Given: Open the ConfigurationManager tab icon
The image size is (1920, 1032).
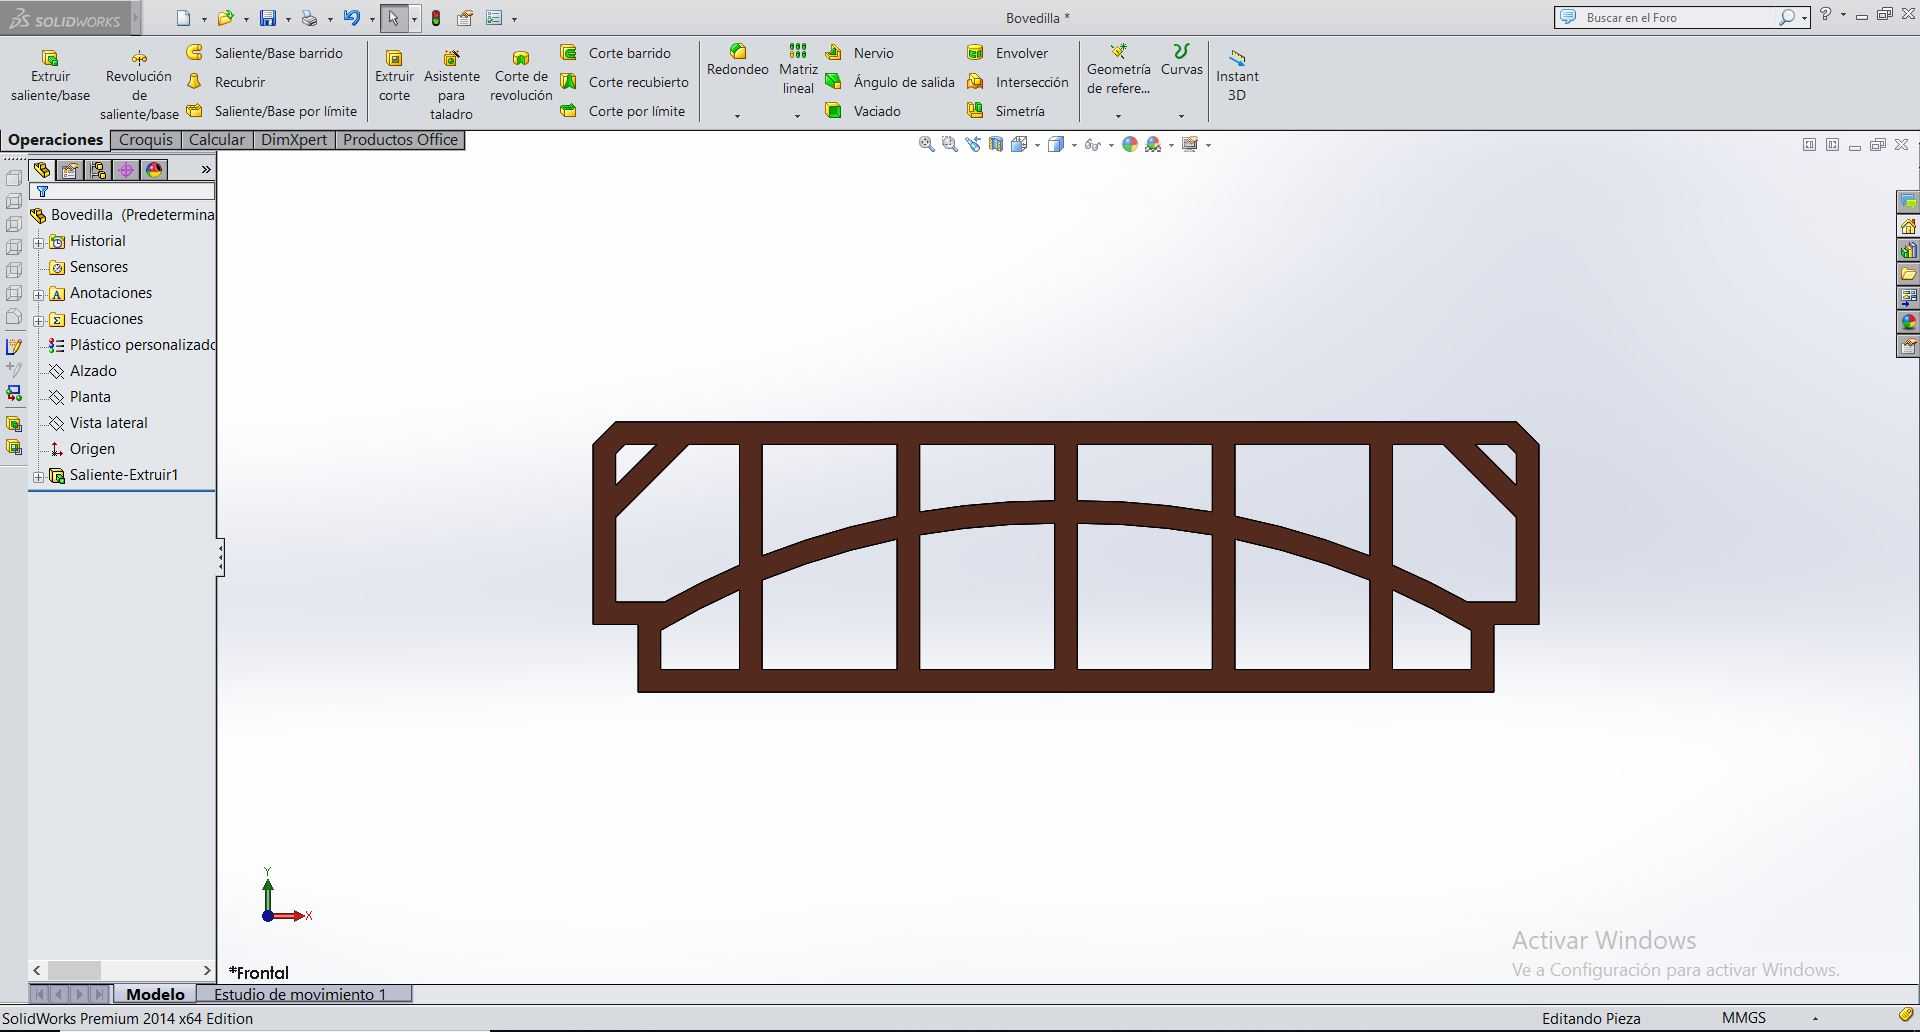Looking at the screenshot, I should click(98, 170).
